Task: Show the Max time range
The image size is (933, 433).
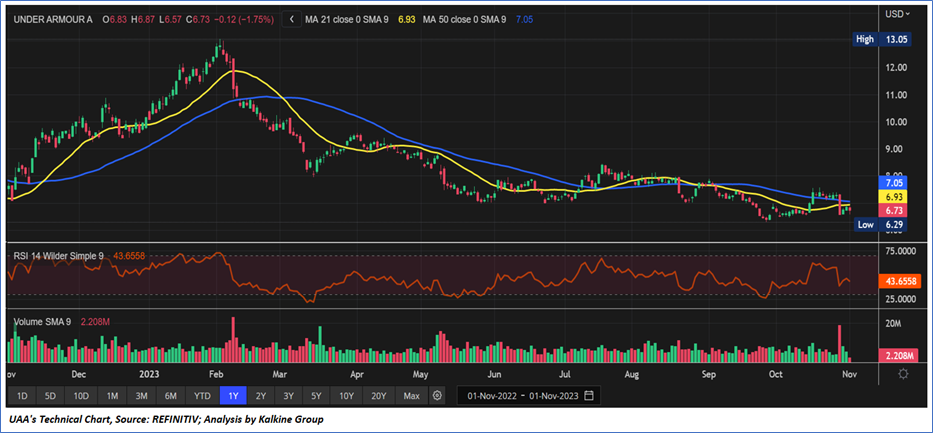Action: [x=411, y=396]
